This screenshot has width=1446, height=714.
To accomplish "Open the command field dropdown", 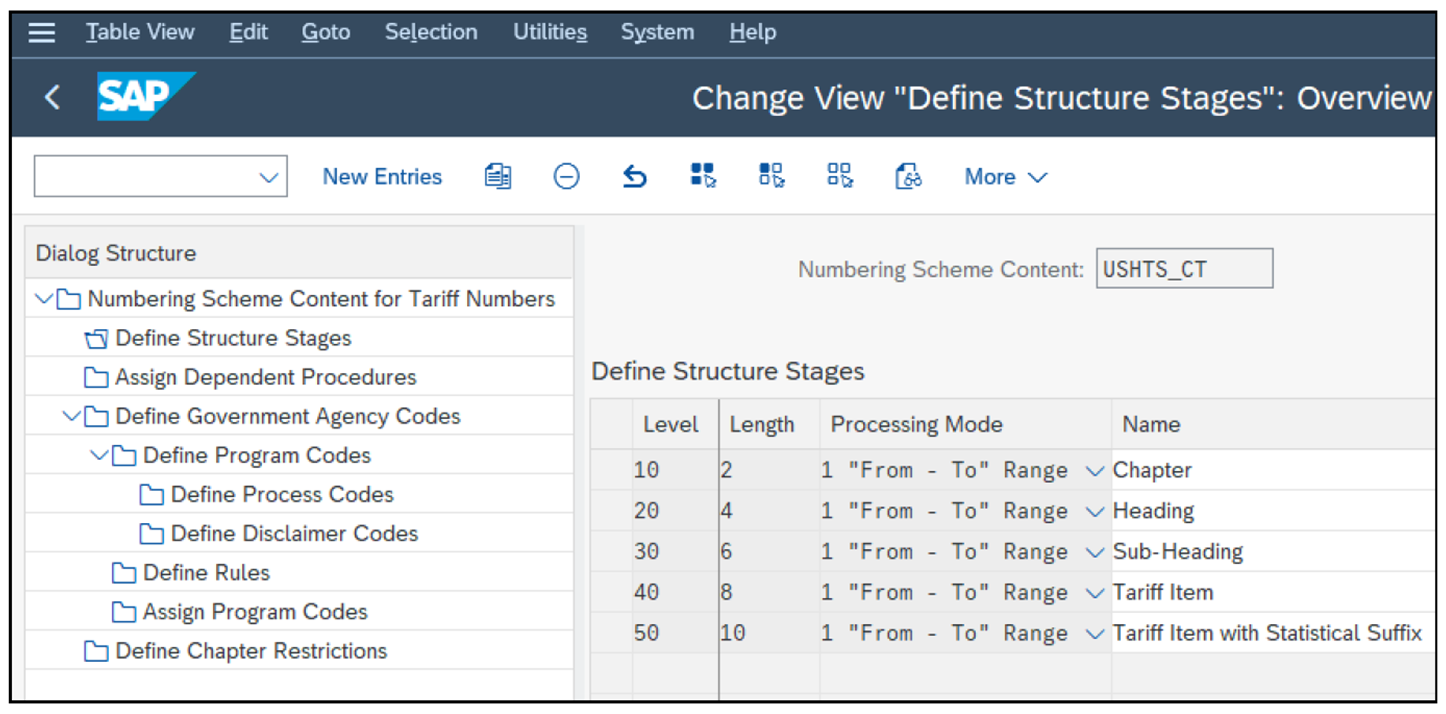I will click(x=268, y=177).
